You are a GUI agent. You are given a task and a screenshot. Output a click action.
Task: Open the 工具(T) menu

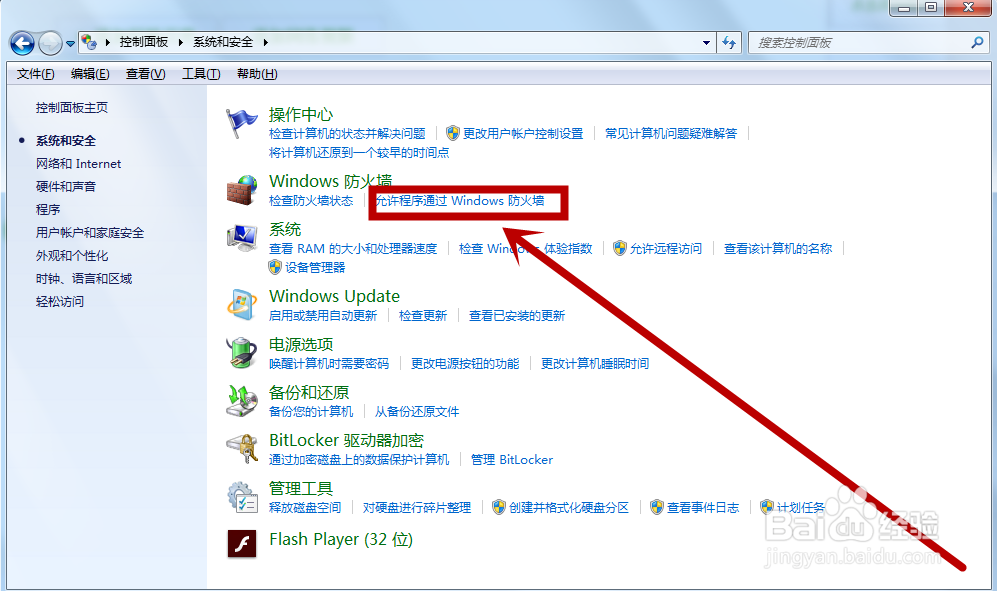pos(201,74)
